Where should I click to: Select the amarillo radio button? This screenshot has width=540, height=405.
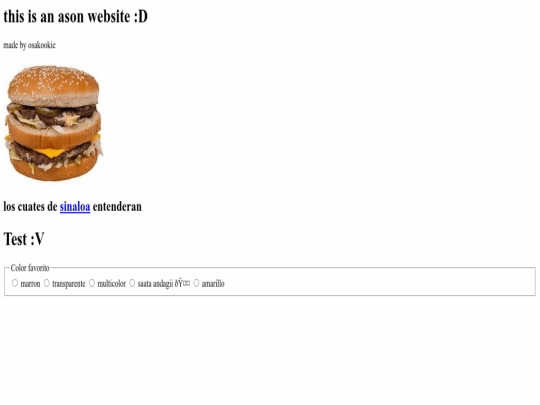(x=196, y=283)
